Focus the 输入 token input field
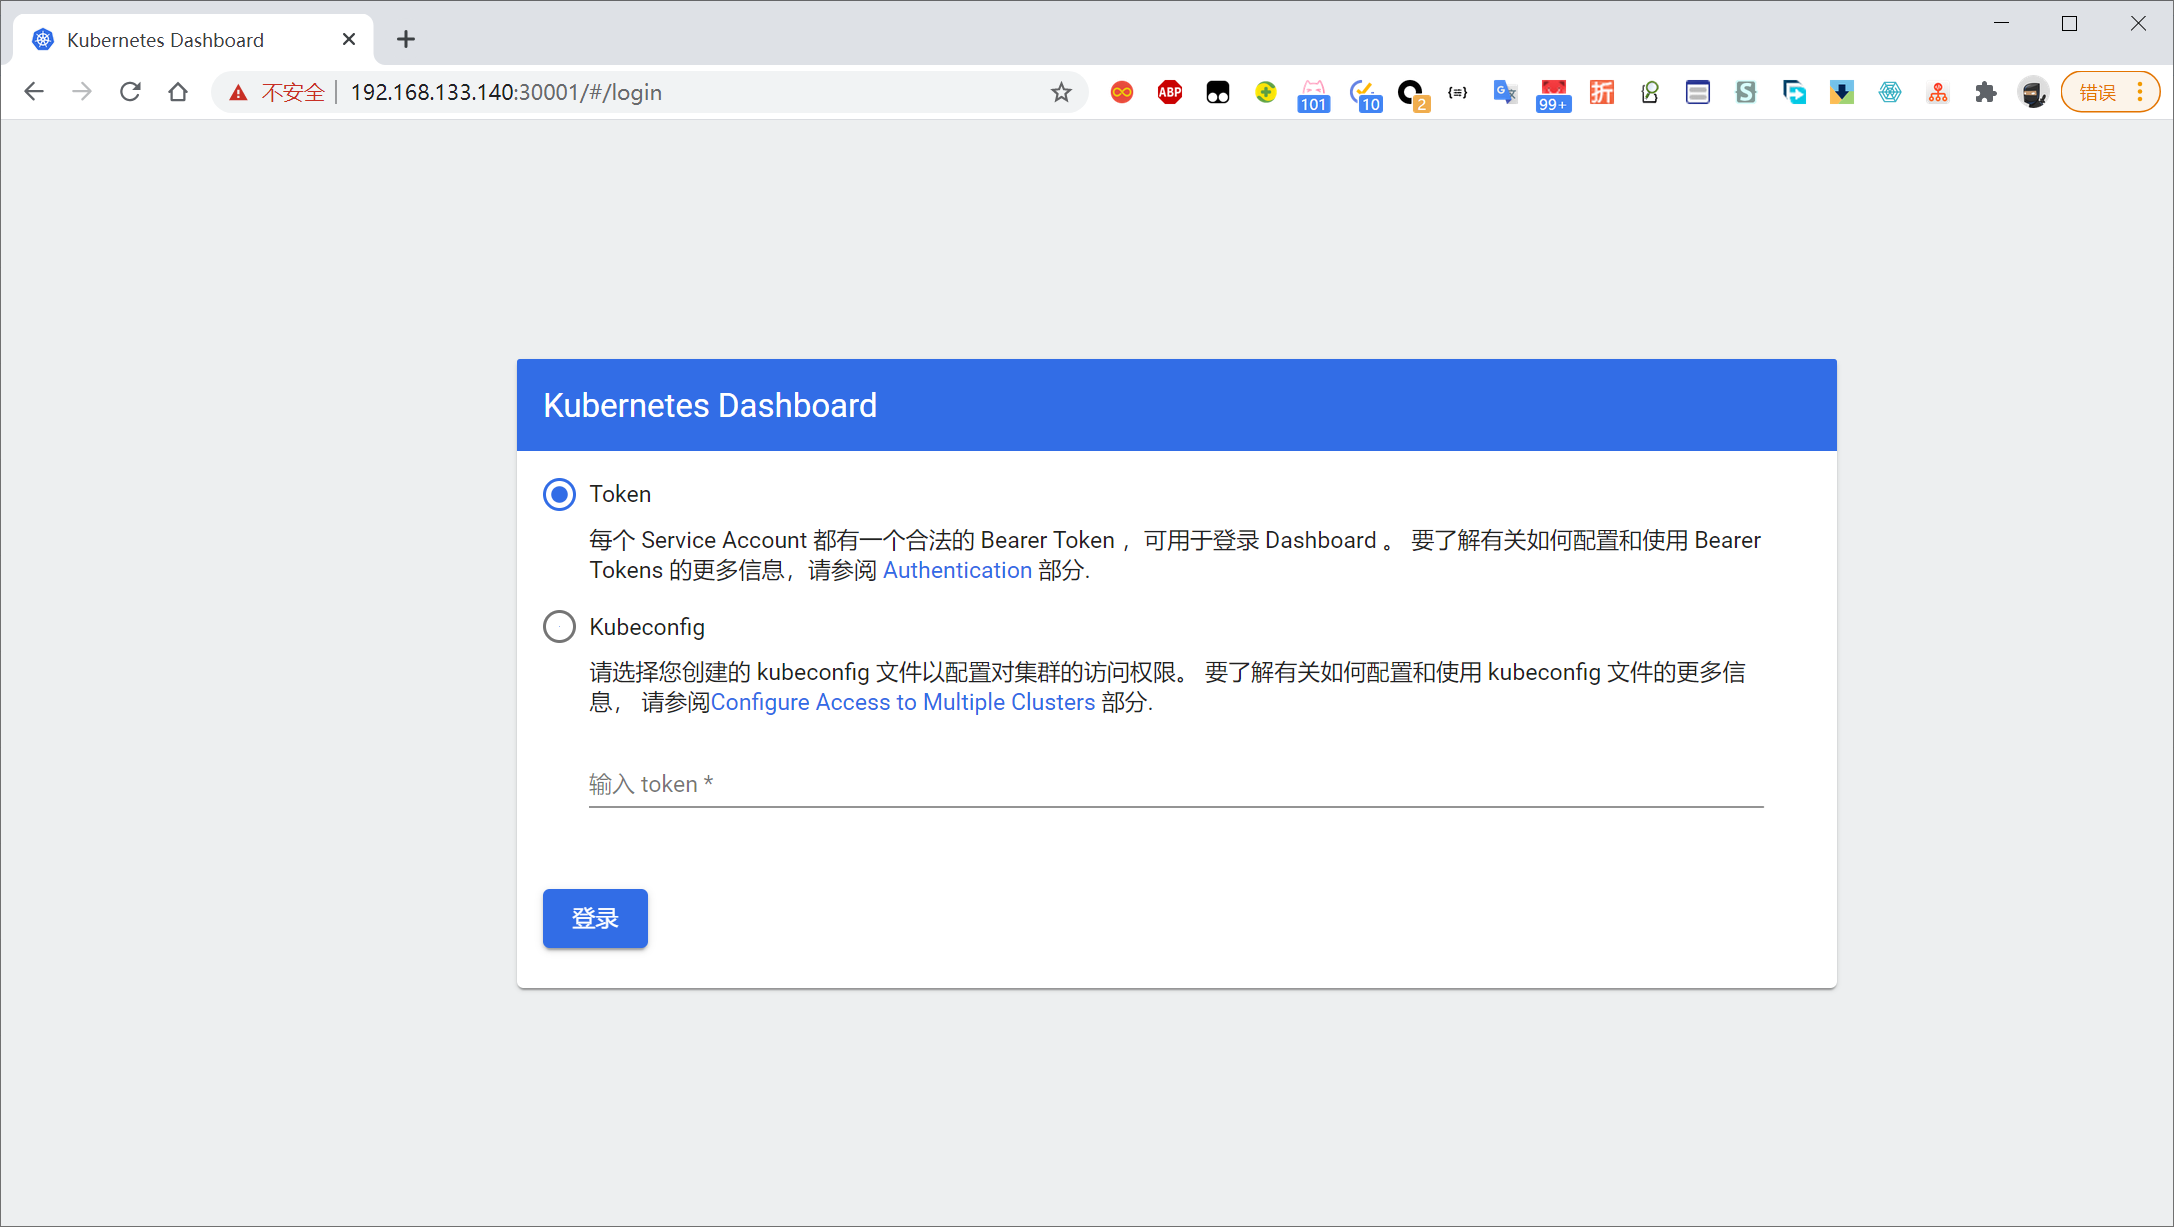This screenshot has height=1227, width=2174. [x=1175, y=784]
